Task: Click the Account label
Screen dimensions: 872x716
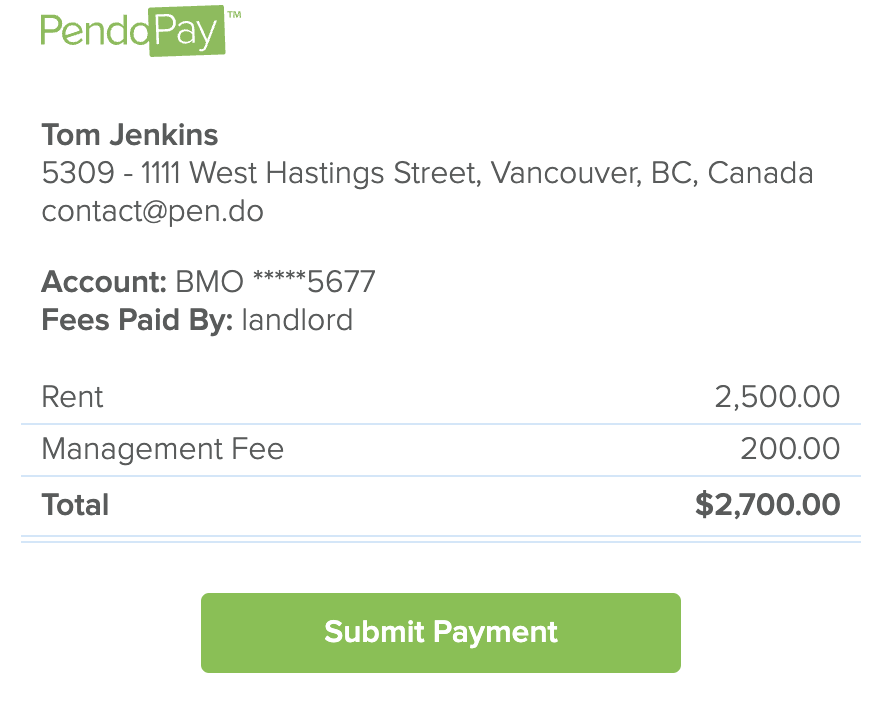Action: 104,282
